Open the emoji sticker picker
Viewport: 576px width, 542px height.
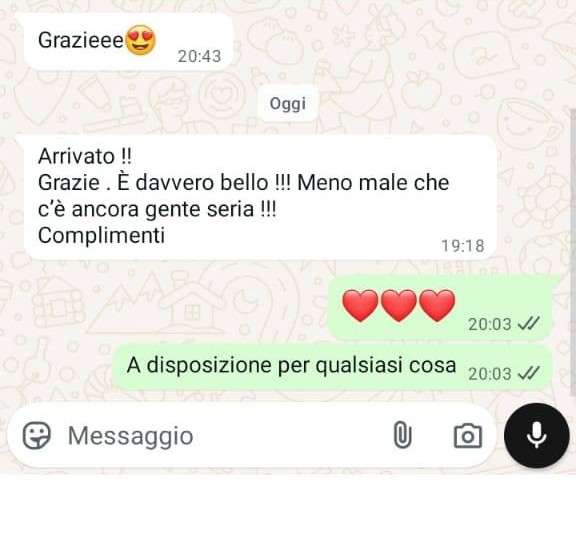coord(36,435)
